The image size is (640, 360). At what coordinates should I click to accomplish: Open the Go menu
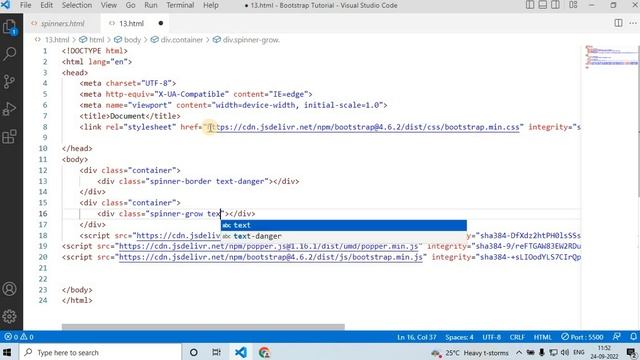pyautogui.click(x=131, y=5)
